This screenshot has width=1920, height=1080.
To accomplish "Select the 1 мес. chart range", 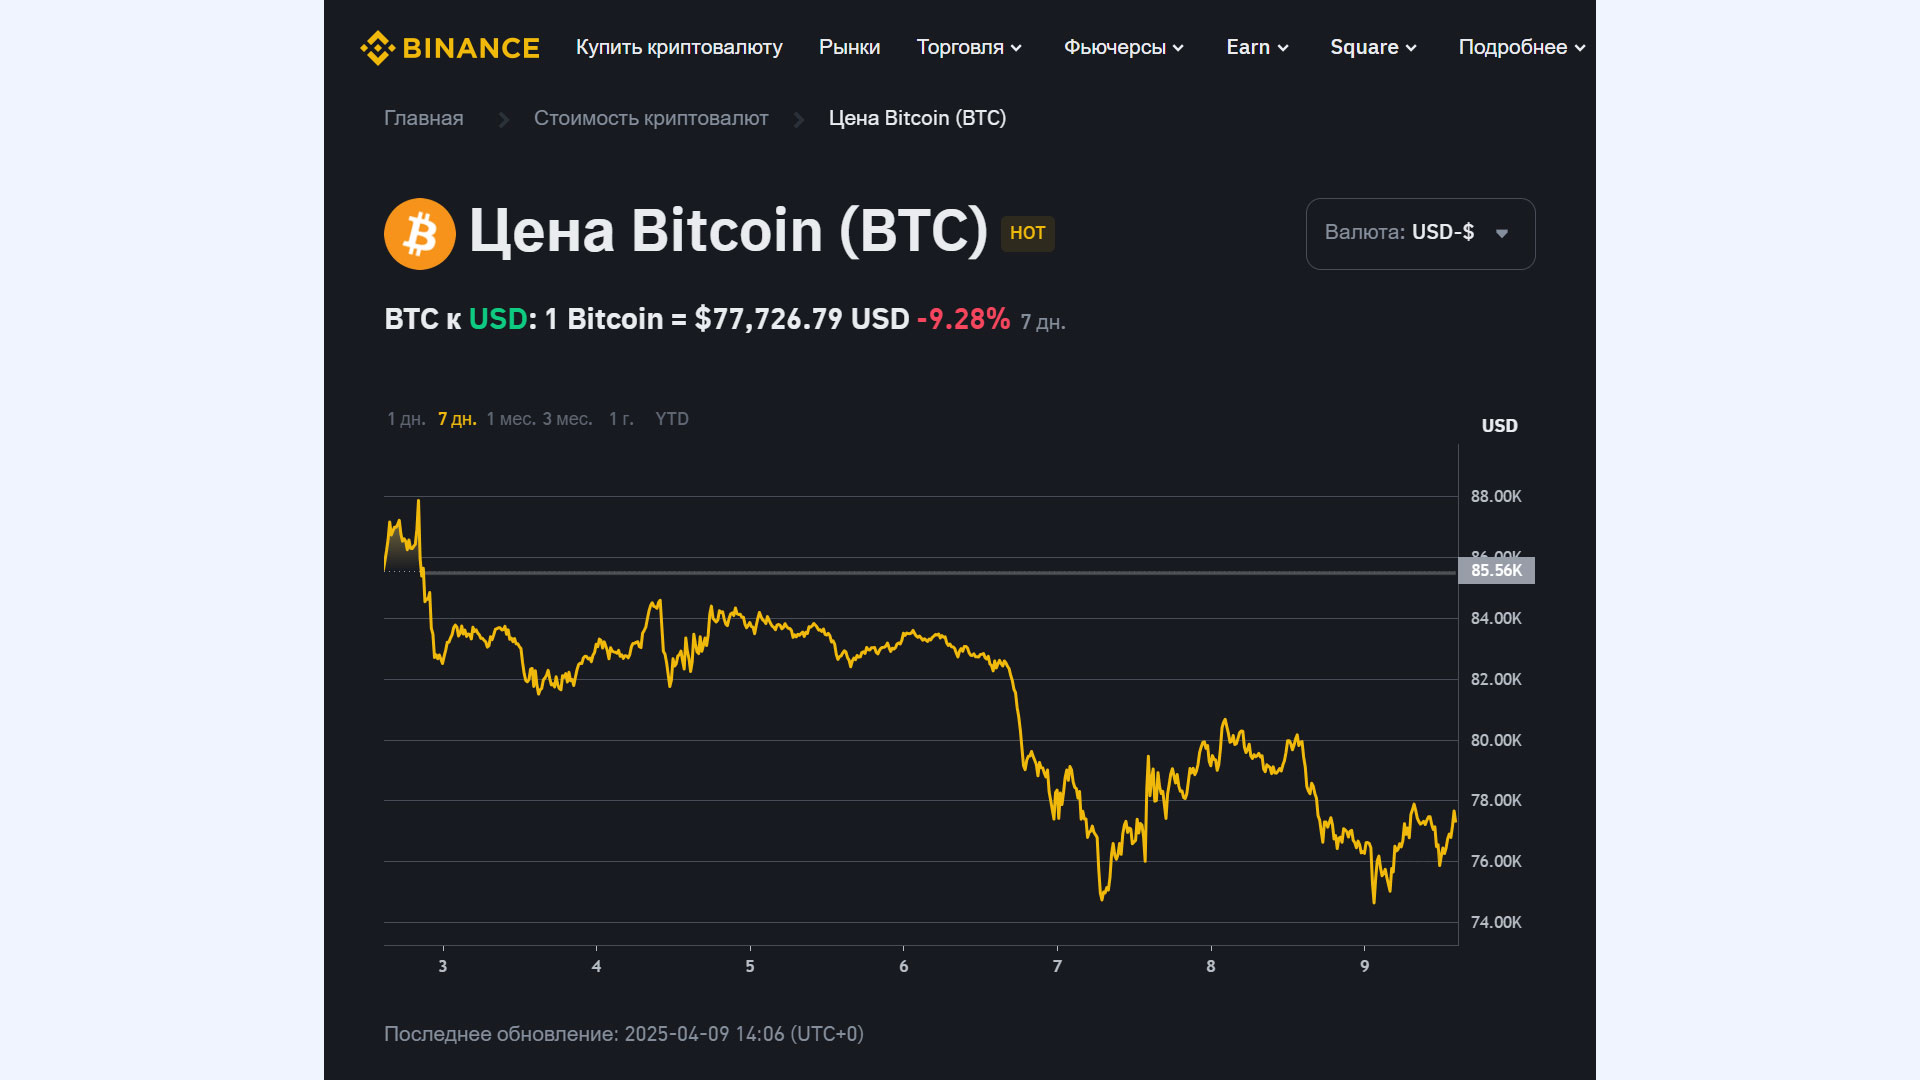I will [511, 419].
